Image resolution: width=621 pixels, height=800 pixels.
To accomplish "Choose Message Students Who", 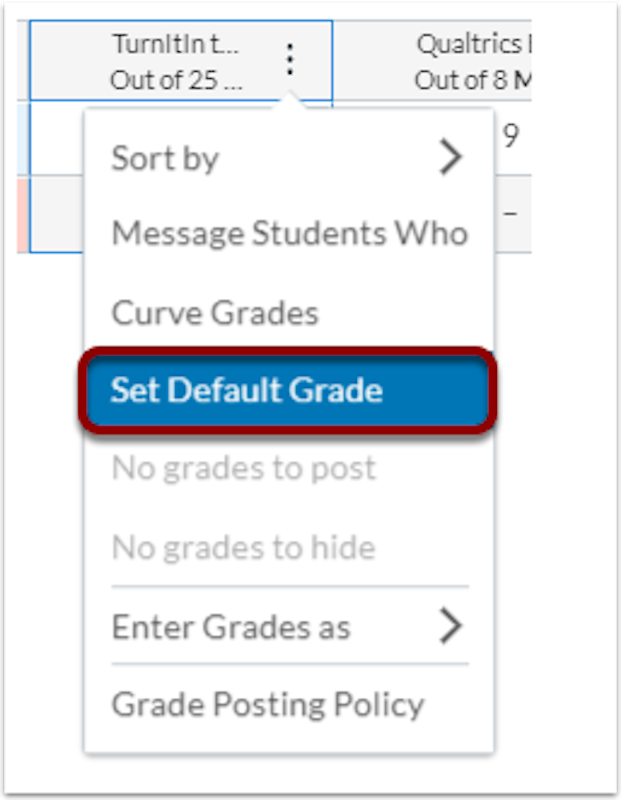I will click(x=289, y=233).
